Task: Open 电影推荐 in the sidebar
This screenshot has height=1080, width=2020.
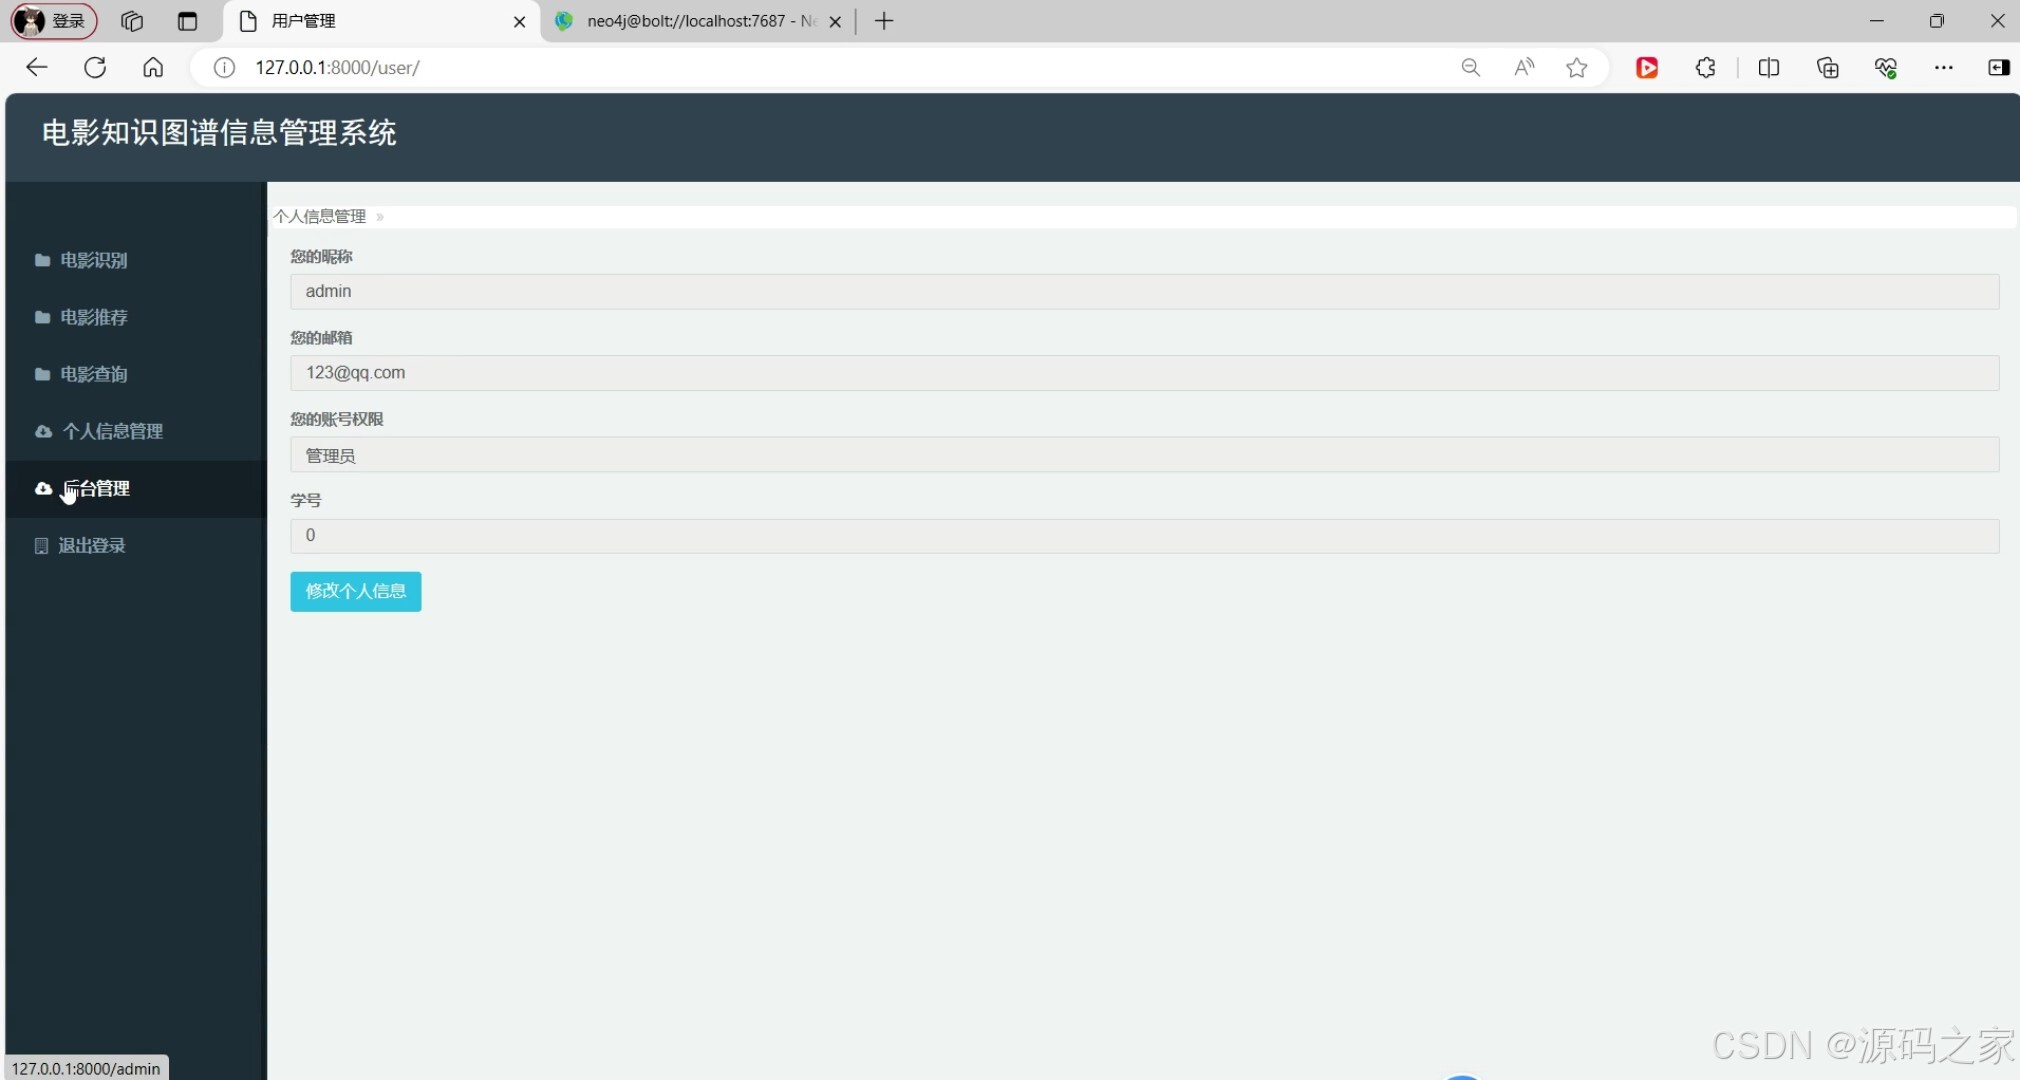Action: coord(93,317)
